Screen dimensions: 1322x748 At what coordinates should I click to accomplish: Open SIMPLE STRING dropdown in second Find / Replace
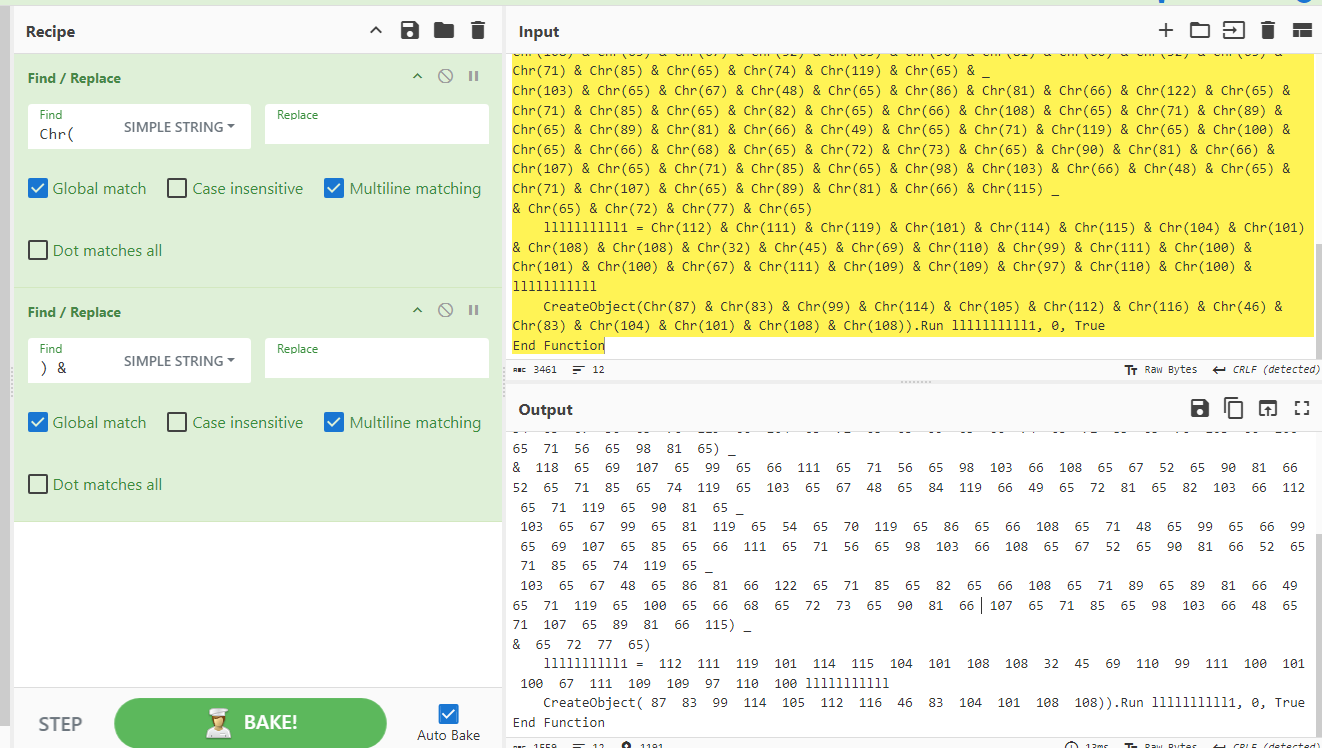[180, 361]
